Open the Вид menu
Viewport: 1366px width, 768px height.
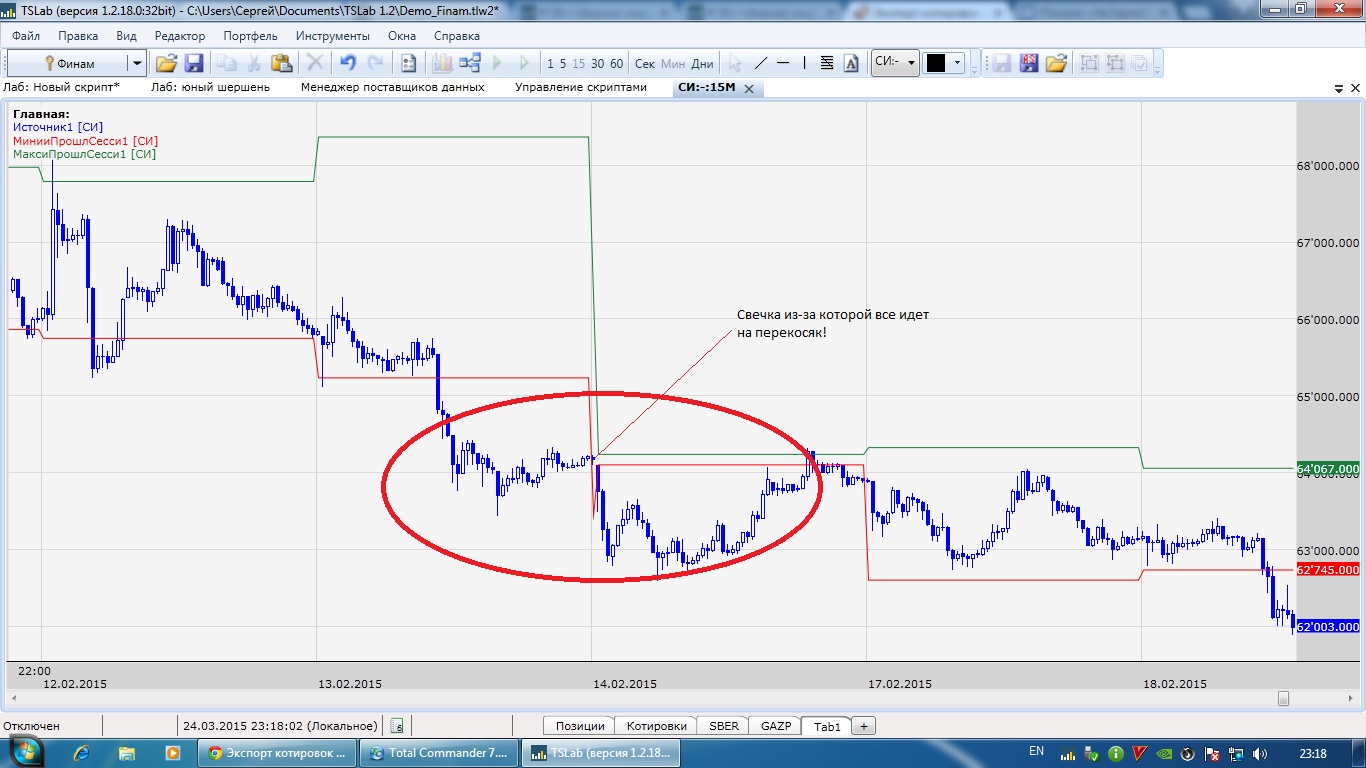tap(126, 36)
